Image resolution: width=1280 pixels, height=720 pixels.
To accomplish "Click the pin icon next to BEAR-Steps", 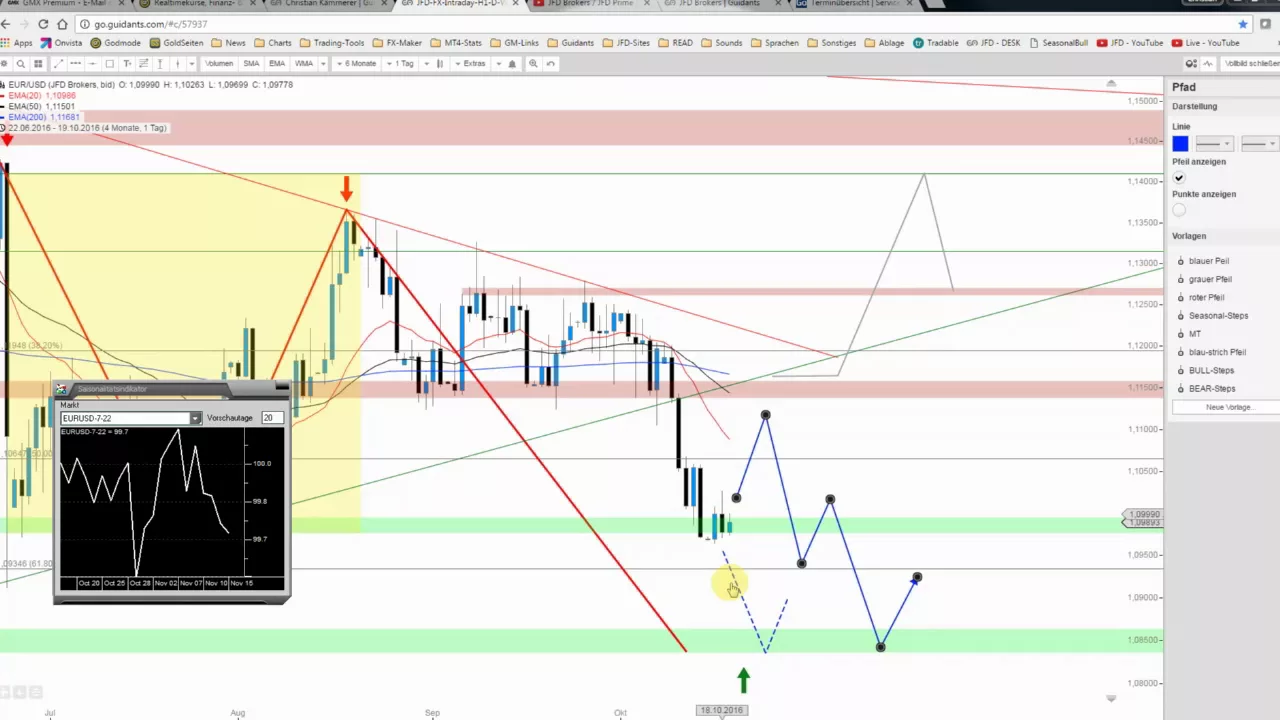I will (1181, 388).
